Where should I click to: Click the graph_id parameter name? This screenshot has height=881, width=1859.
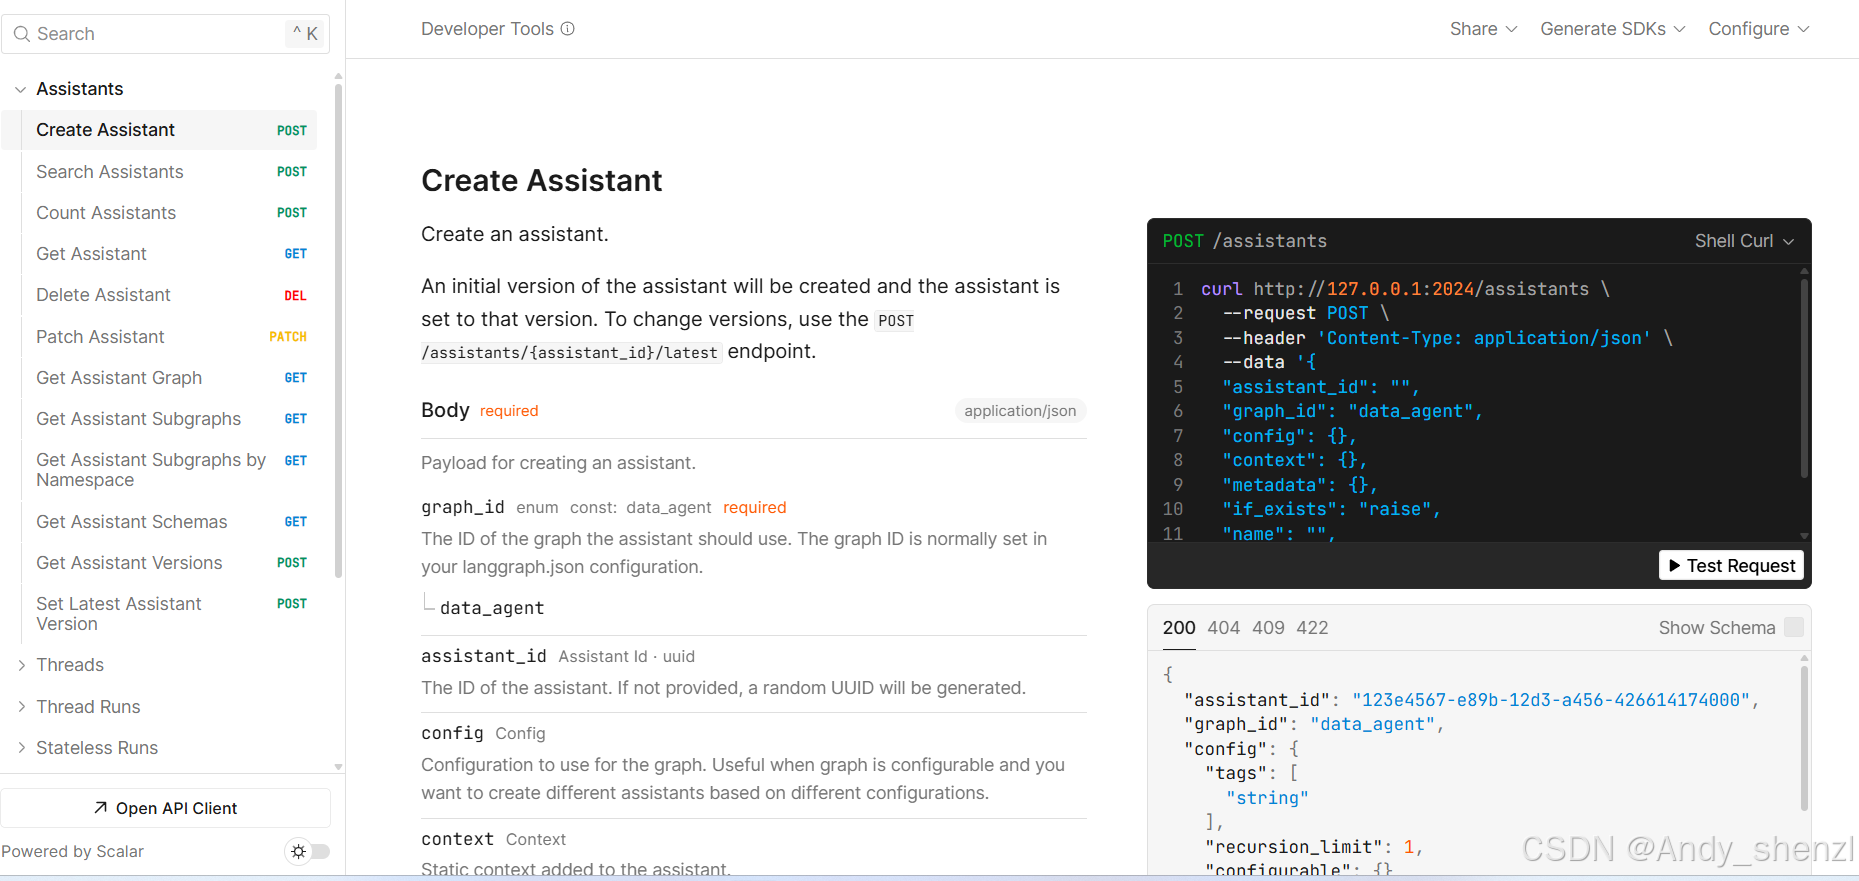462,507
